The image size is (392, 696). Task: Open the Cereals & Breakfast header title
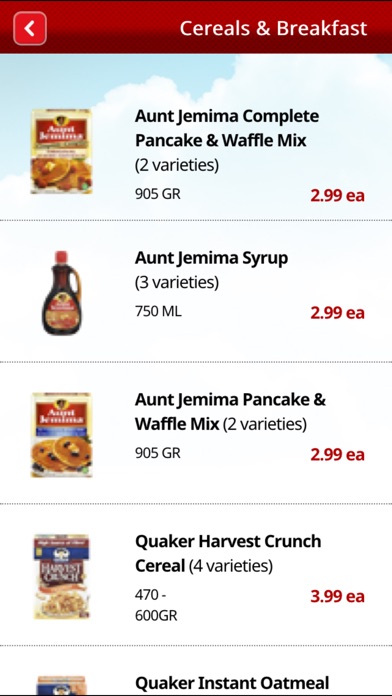[x=273, y=28]
